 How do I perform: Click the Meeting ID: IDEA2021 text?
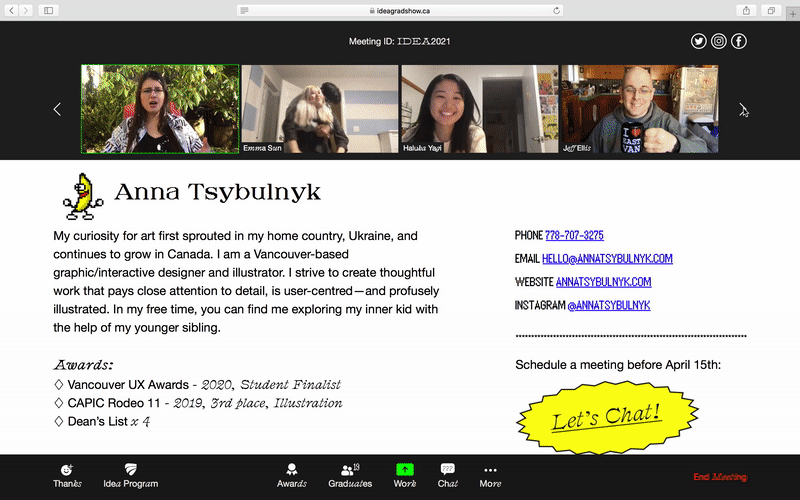click(399, 41)
